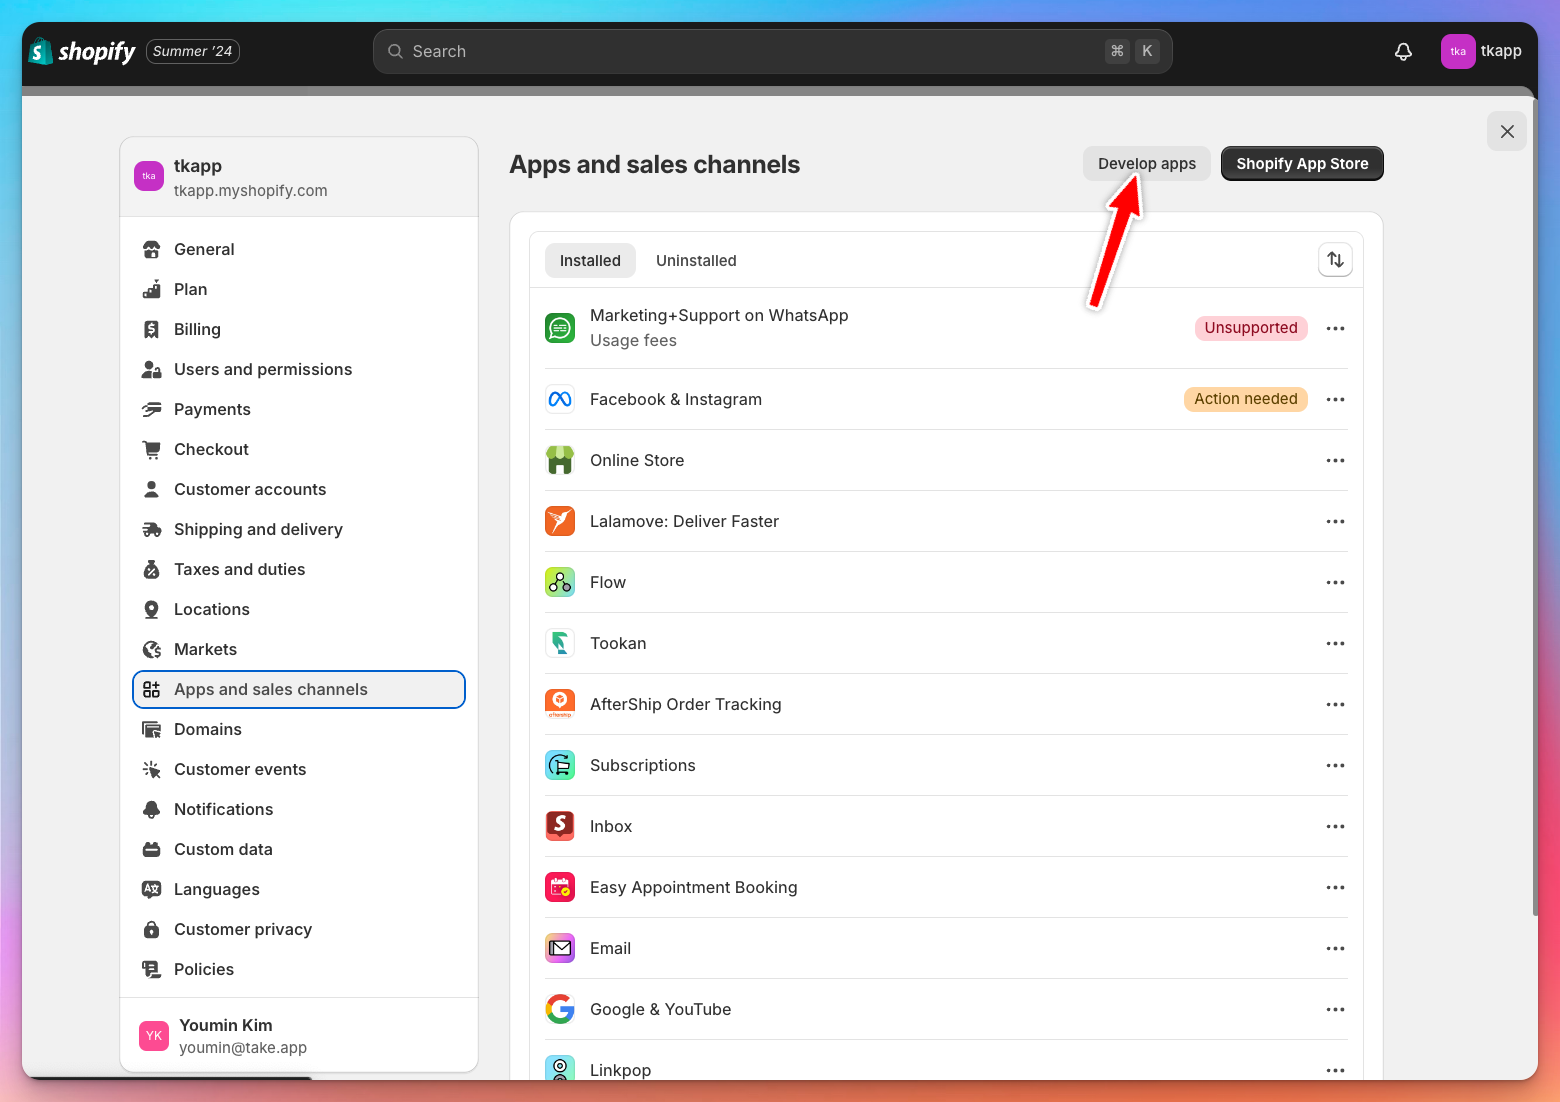Open more actions for Inbox
The width and height of the screenshot is (1560, 1102).
tap(1335, 826)
